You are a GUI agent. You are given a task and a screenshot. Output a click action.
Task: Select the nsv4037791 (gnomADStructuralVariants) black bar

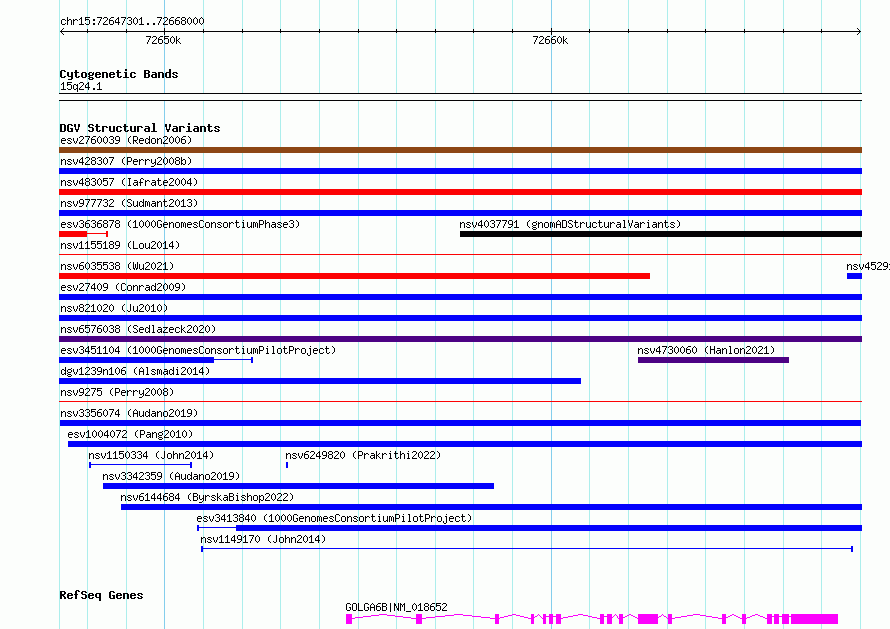[x=661, y=234]
